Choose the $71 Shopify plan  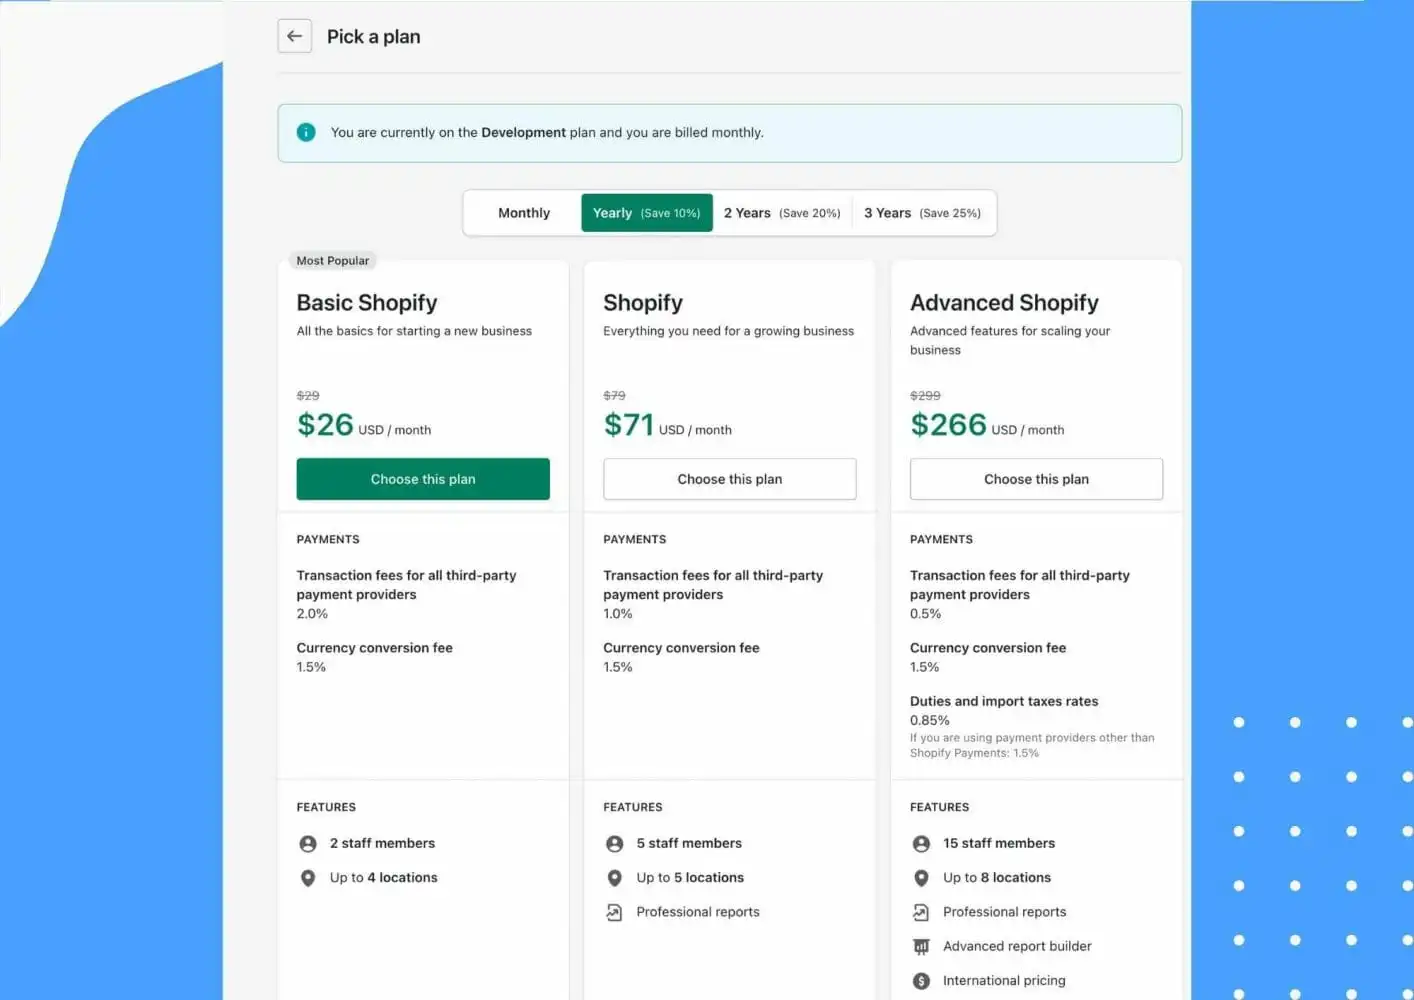729,479
